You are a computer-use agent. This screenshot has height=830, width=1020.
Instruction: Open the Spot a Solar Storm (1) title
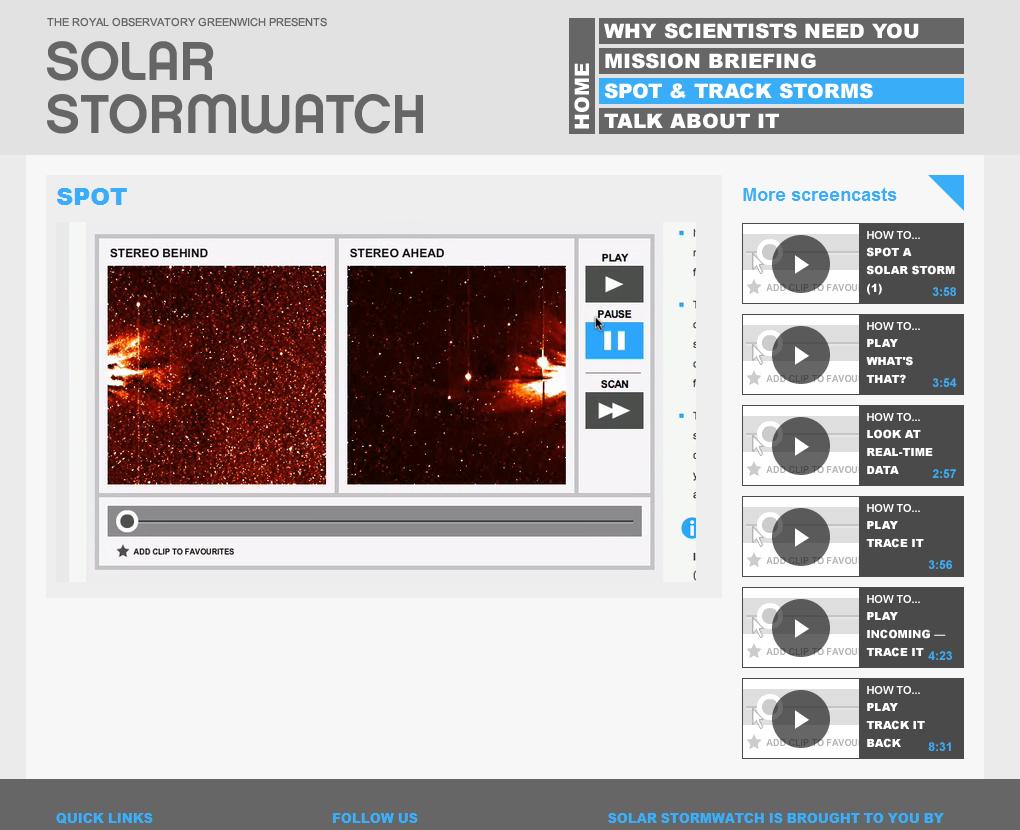910,270
